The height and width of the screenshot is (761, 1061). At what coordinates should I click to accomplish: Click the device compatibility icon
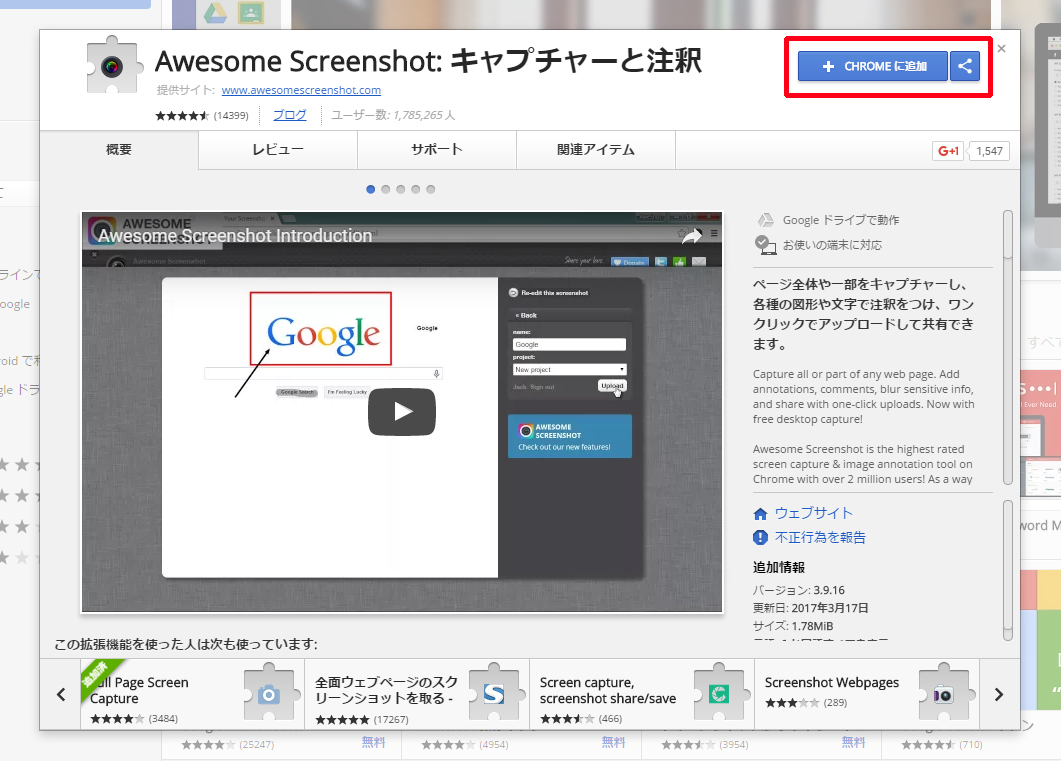765,245
